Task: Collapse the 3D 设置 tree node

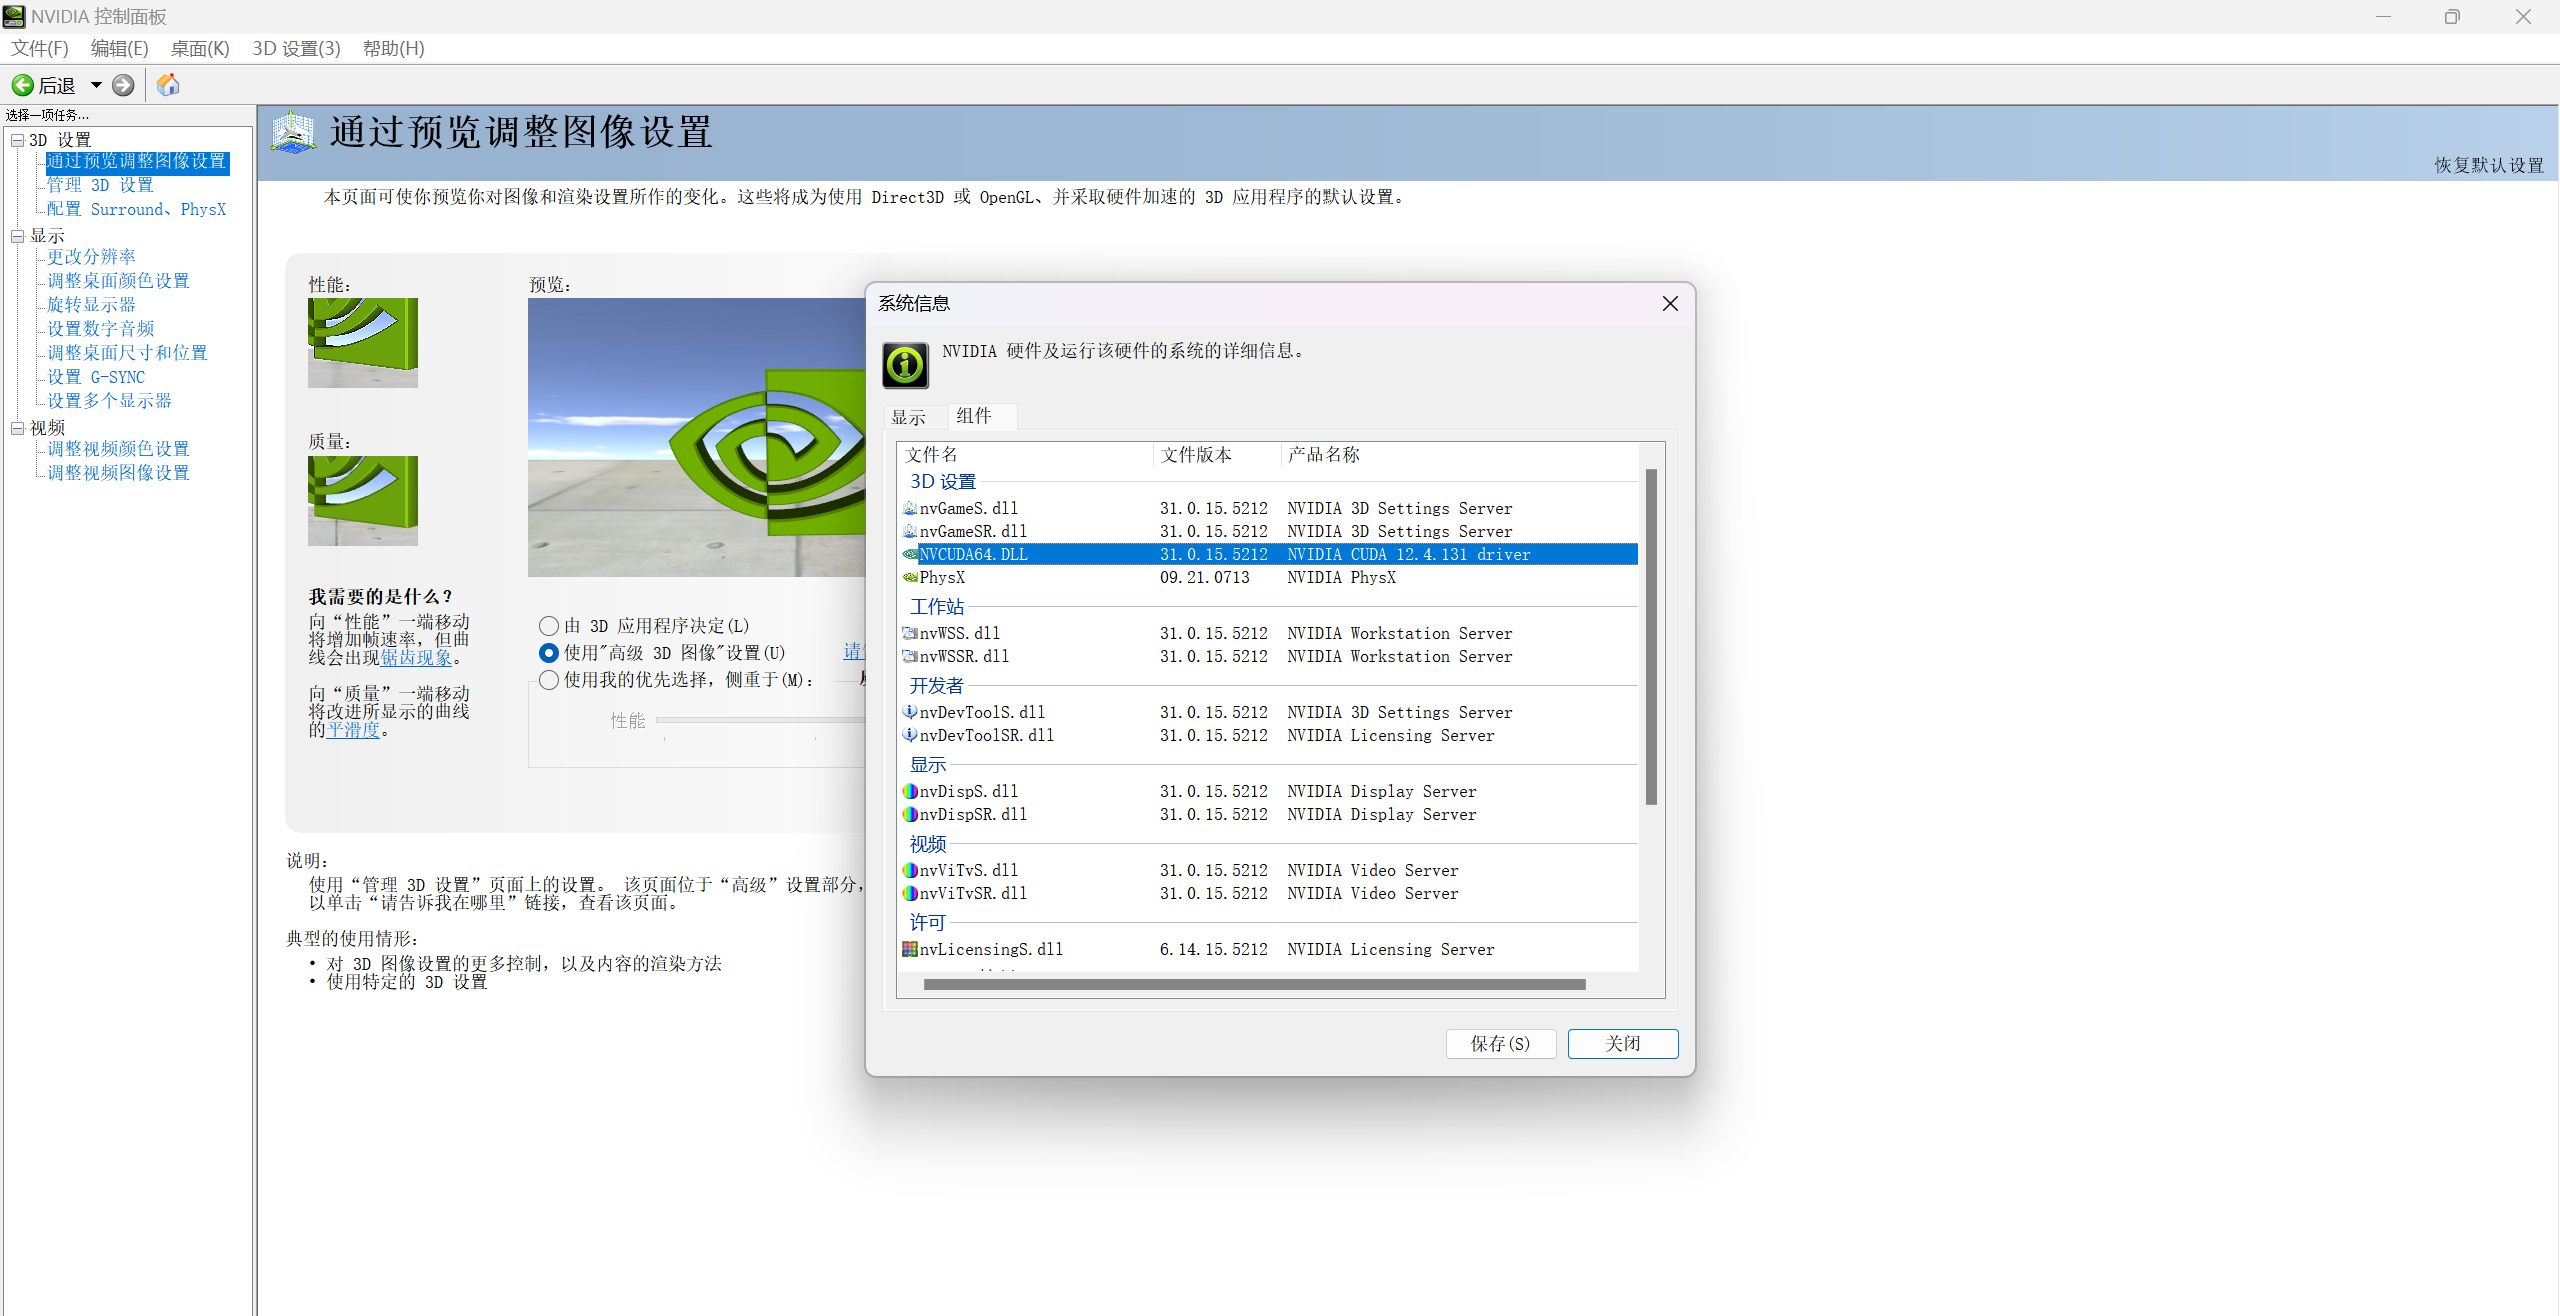Action: point(17,140)
